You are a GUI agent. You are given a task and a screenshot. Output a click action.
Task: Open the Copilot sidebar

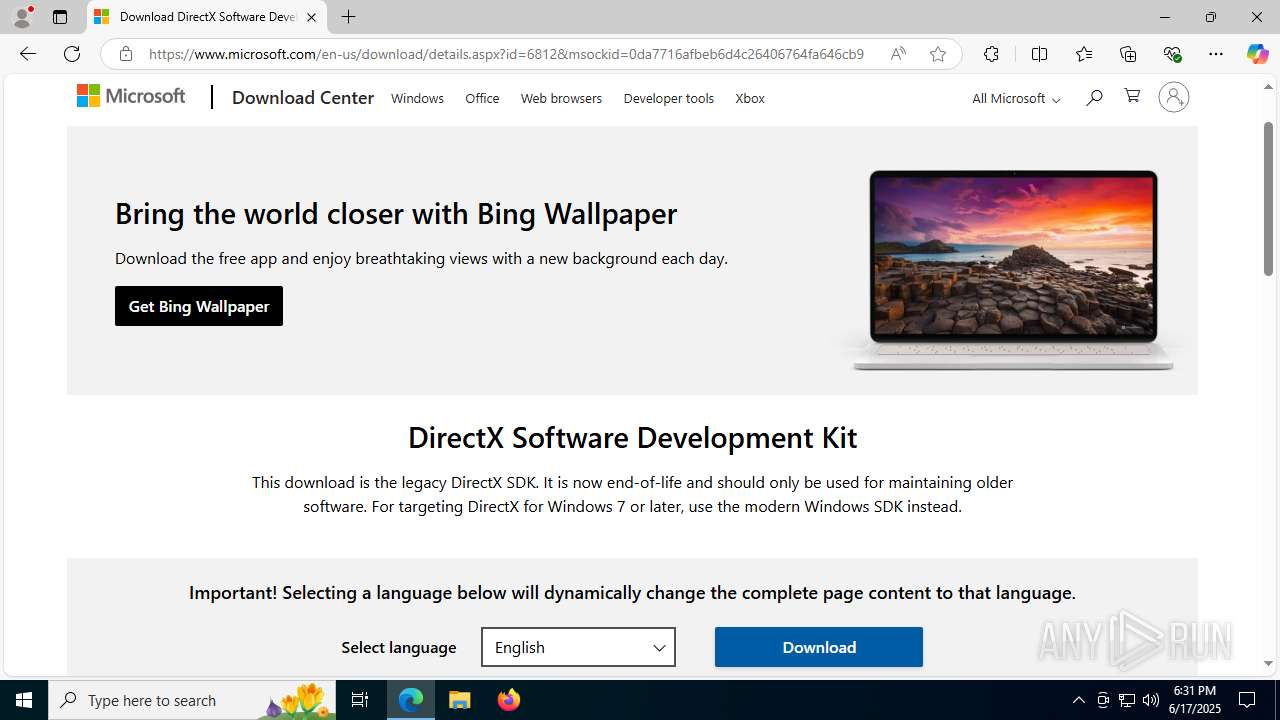[x=1257, y=54]
